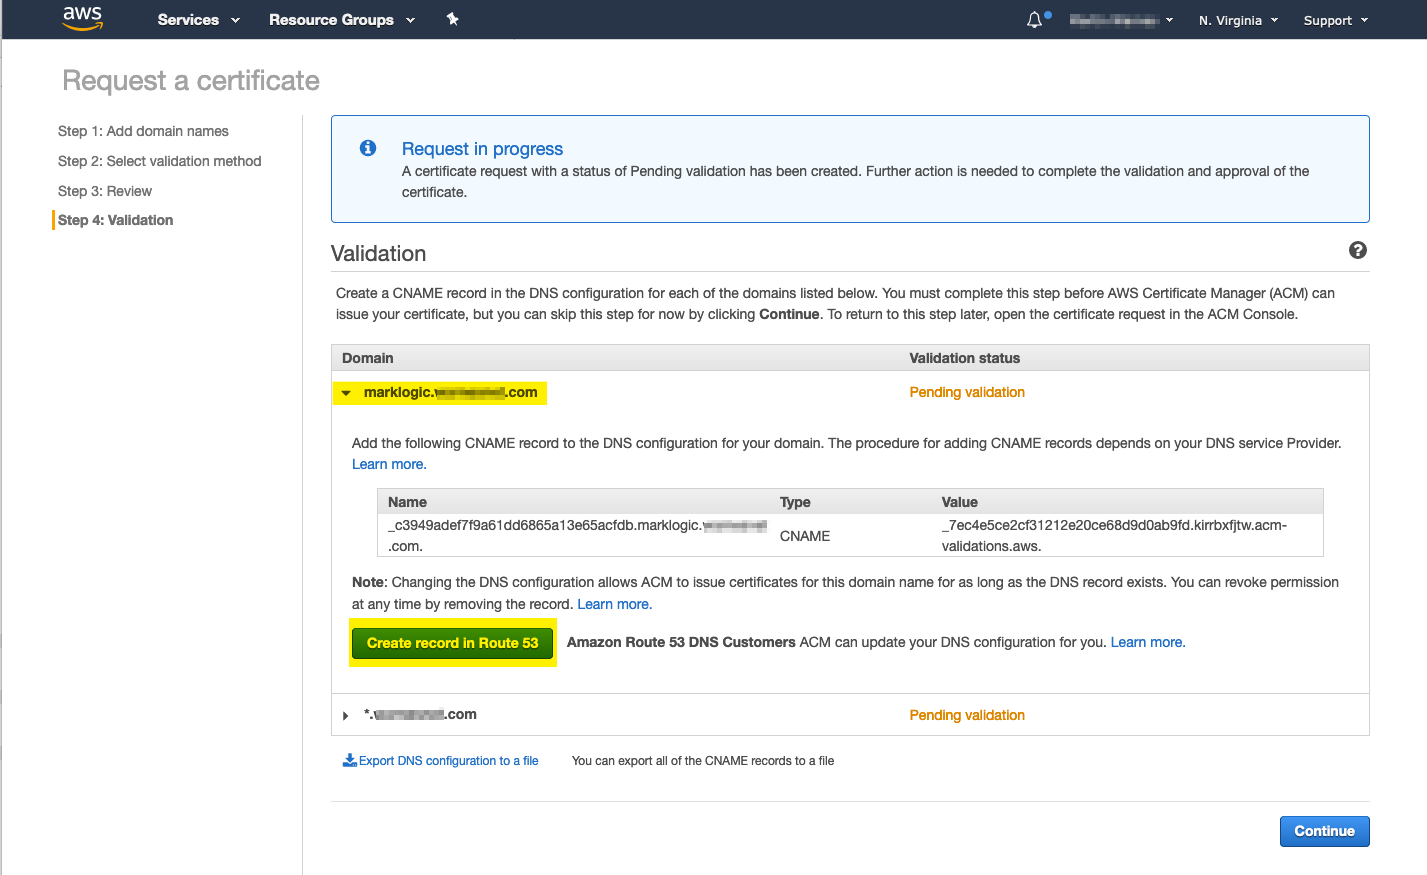Click Export DNS configuration to a file

tap(448, 761)
